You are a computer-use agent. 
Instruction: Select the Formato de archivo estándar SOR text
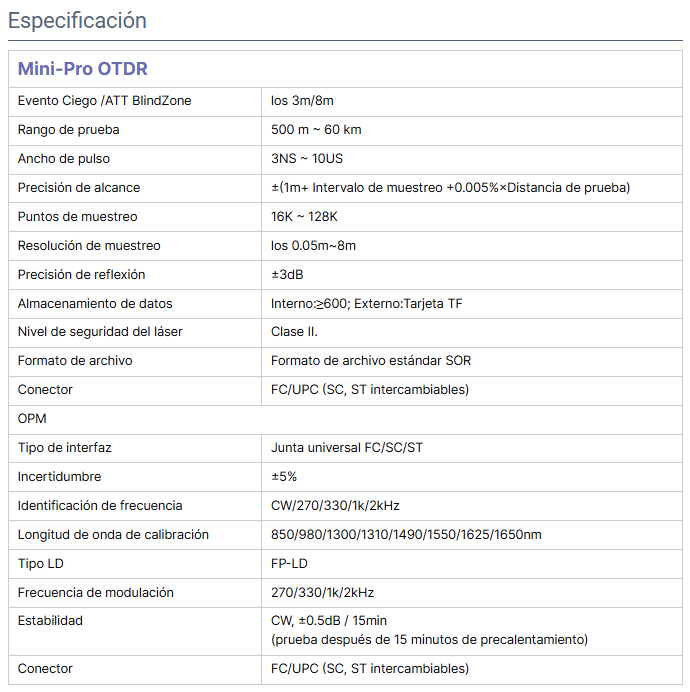click(x=371, y=361)
